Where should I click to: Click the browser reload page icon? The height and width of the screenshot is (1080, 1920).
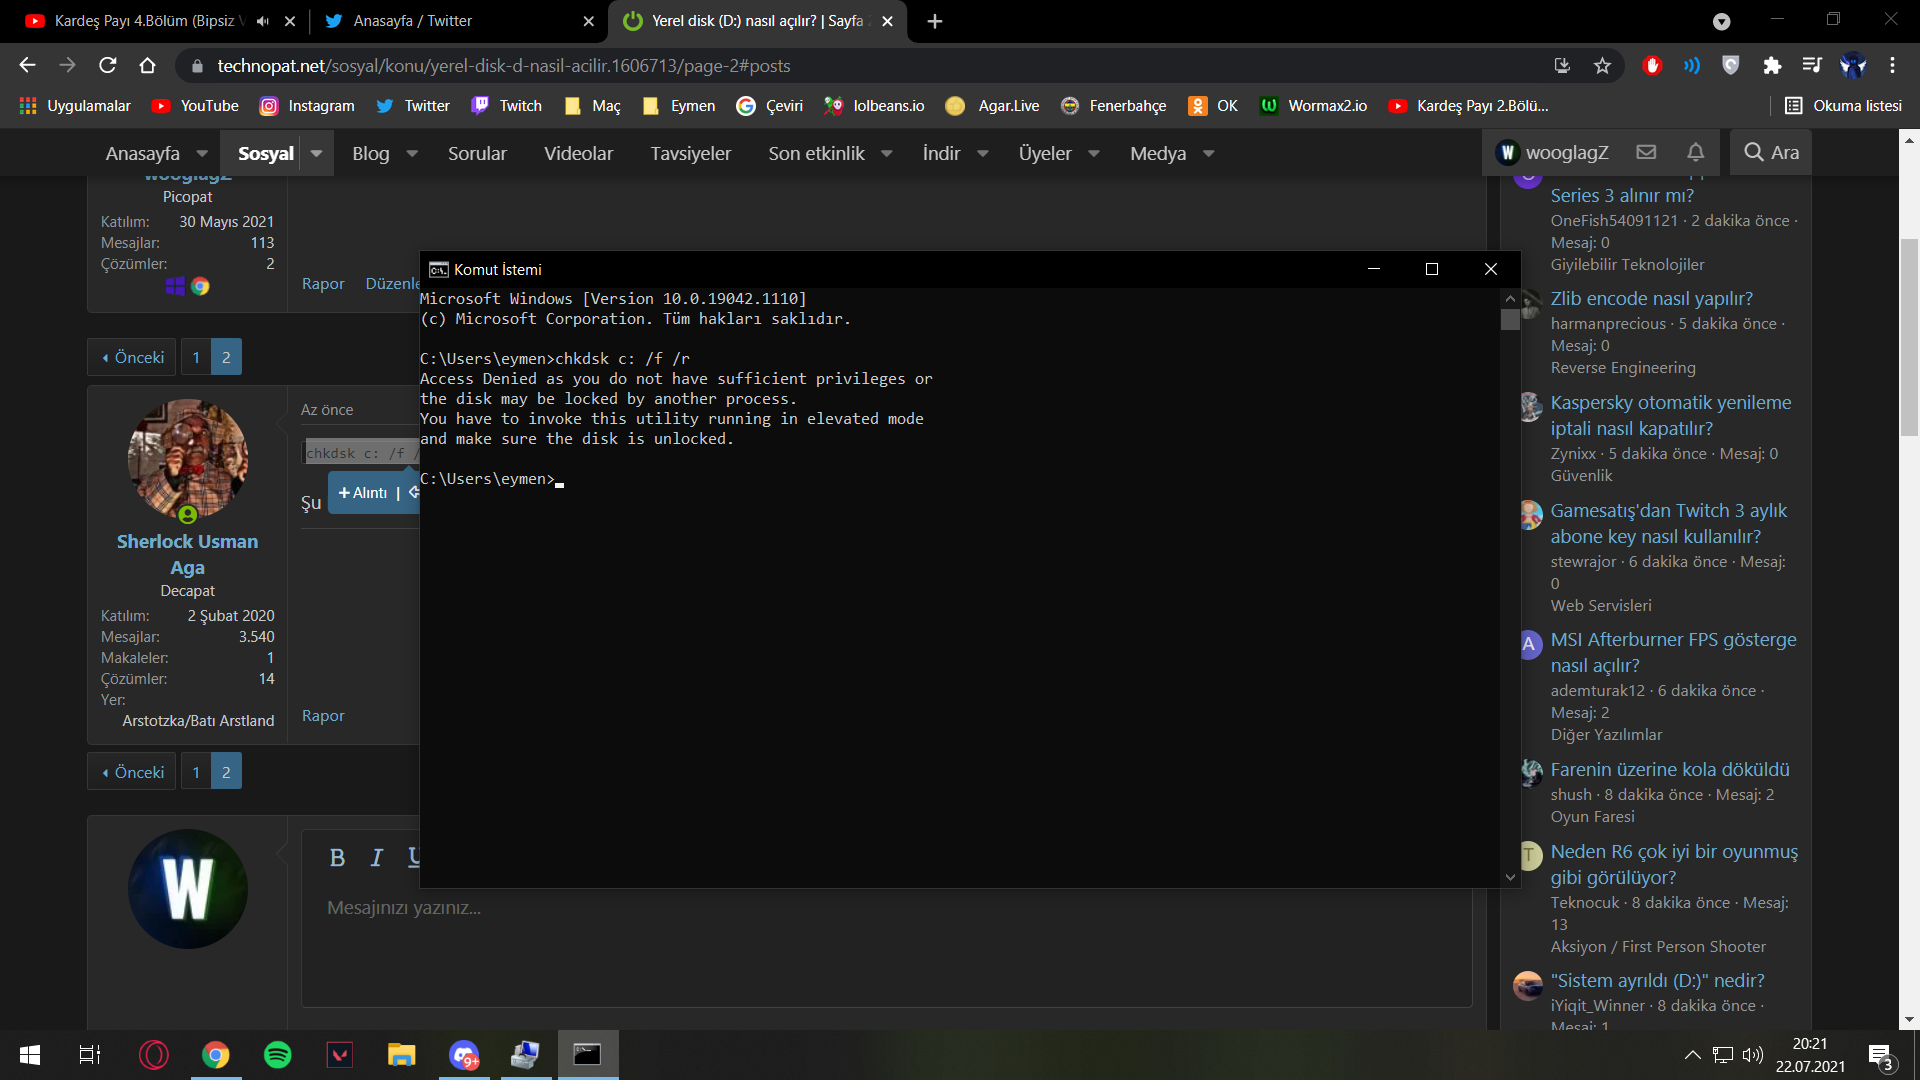click(107, 66)
